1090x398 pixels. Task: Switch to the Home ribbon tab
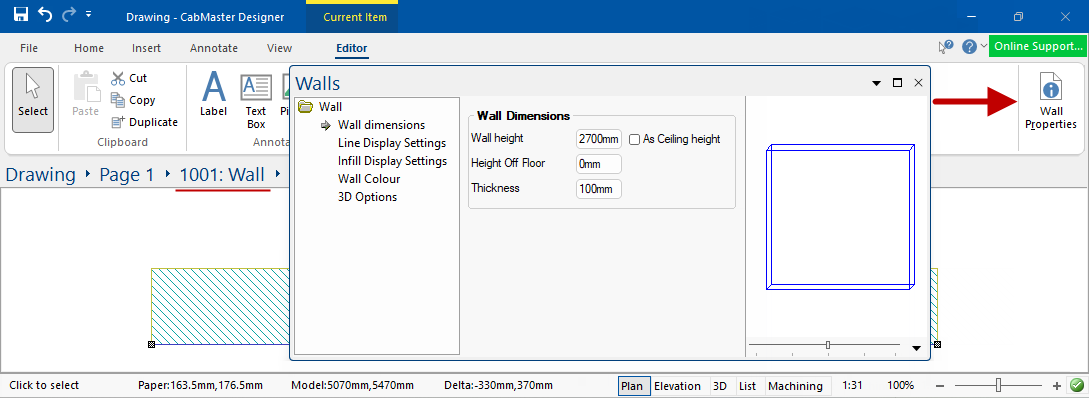click(x=89, y=48)
